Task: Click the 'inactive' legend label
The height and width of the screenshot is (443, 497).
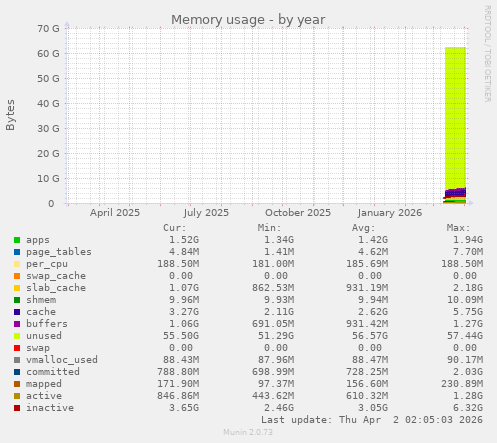Action: 50,408
